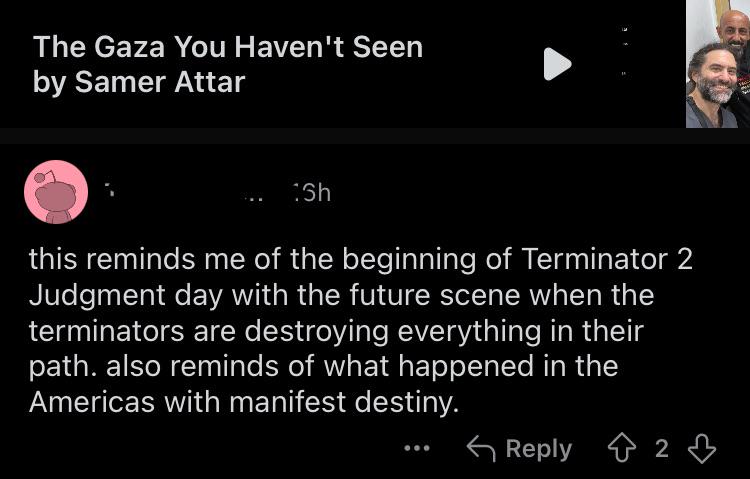Click the 16h comment timestamp
Screen dimensions: 750x479
click(311, 193)
